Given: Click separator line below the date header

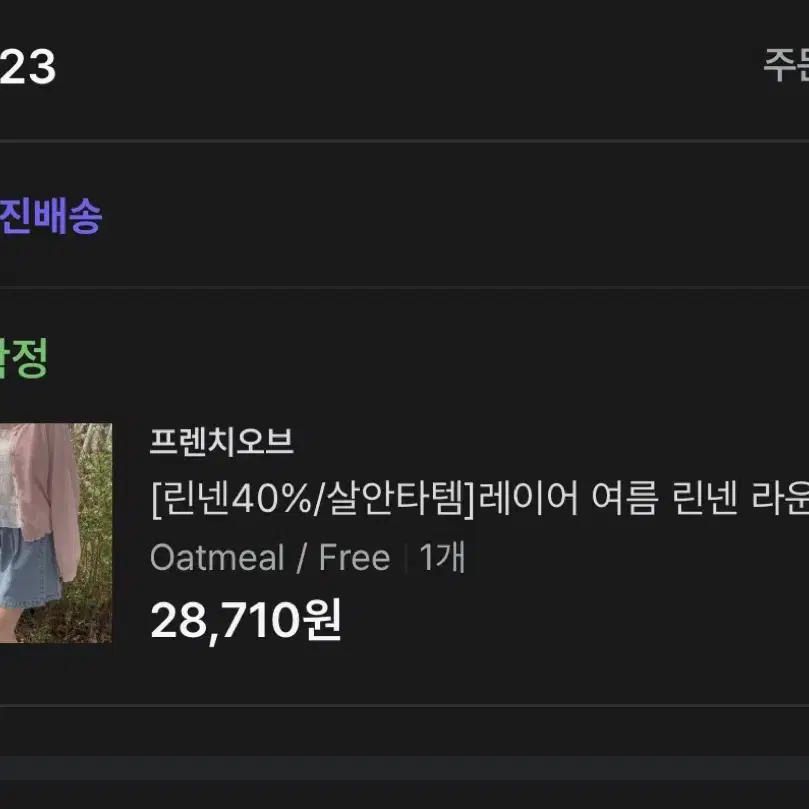Looking at the screenshot, I should coord(404,140).
